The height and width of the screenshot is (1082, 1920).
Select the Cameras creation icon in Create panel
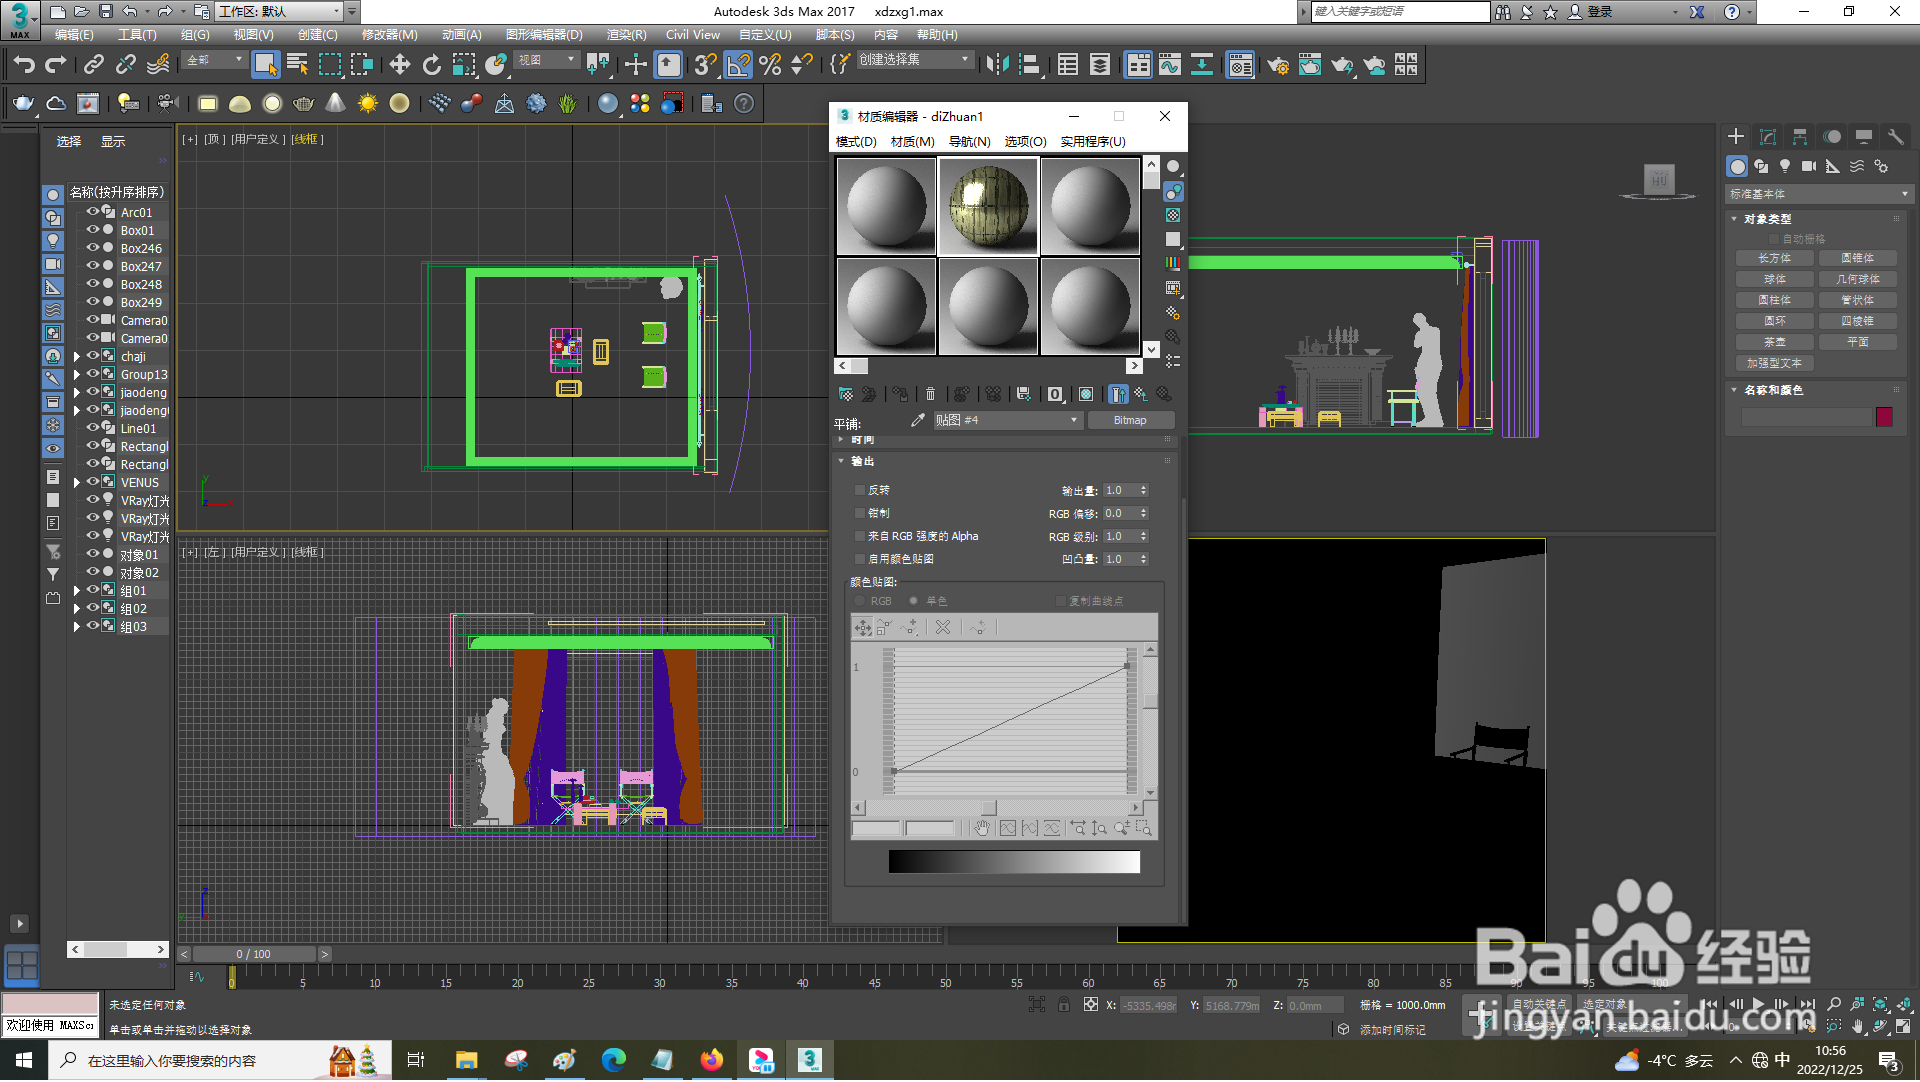tap(1808, 166)
